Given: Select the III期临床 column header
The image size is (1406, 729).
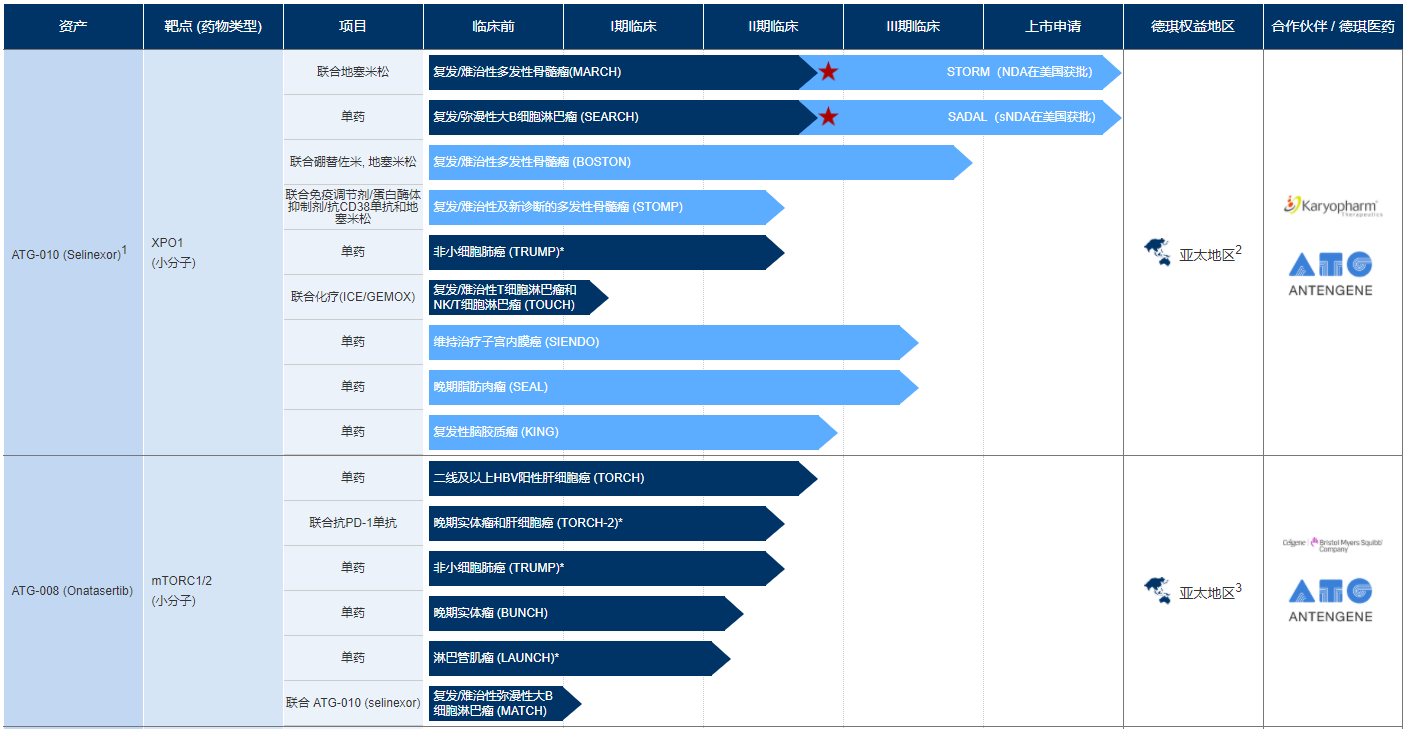Looking at the screenshot, I should (x=913, y=27).
